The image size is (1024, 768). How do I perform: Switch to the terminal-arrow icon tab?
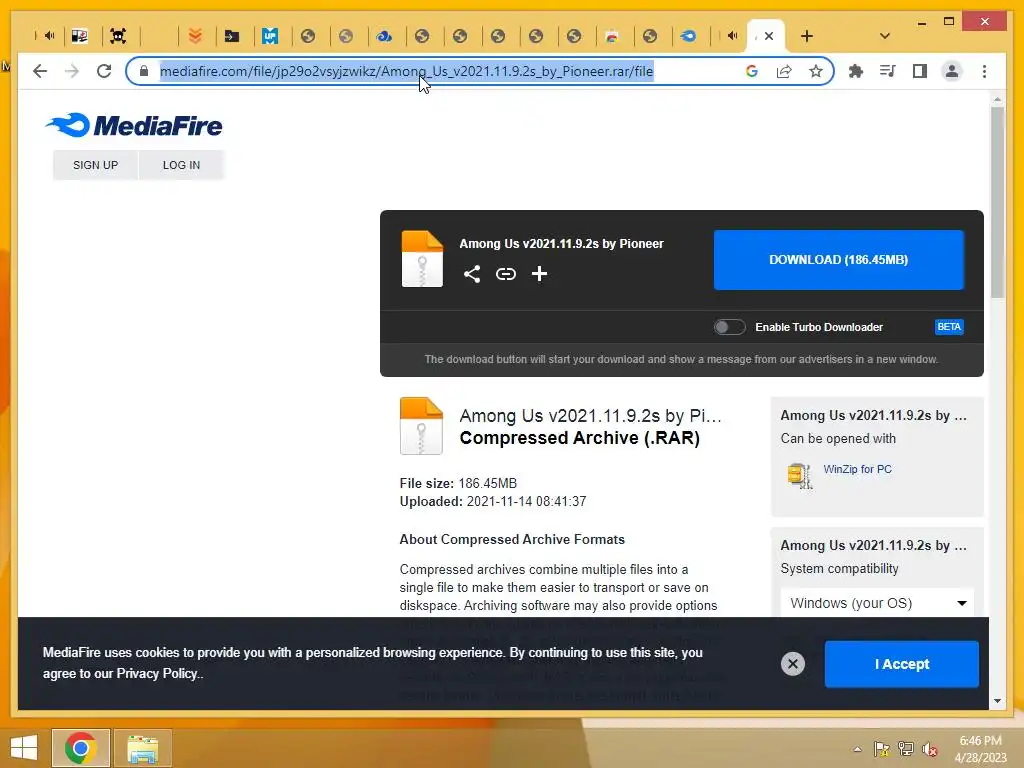(x=232, y=36)
